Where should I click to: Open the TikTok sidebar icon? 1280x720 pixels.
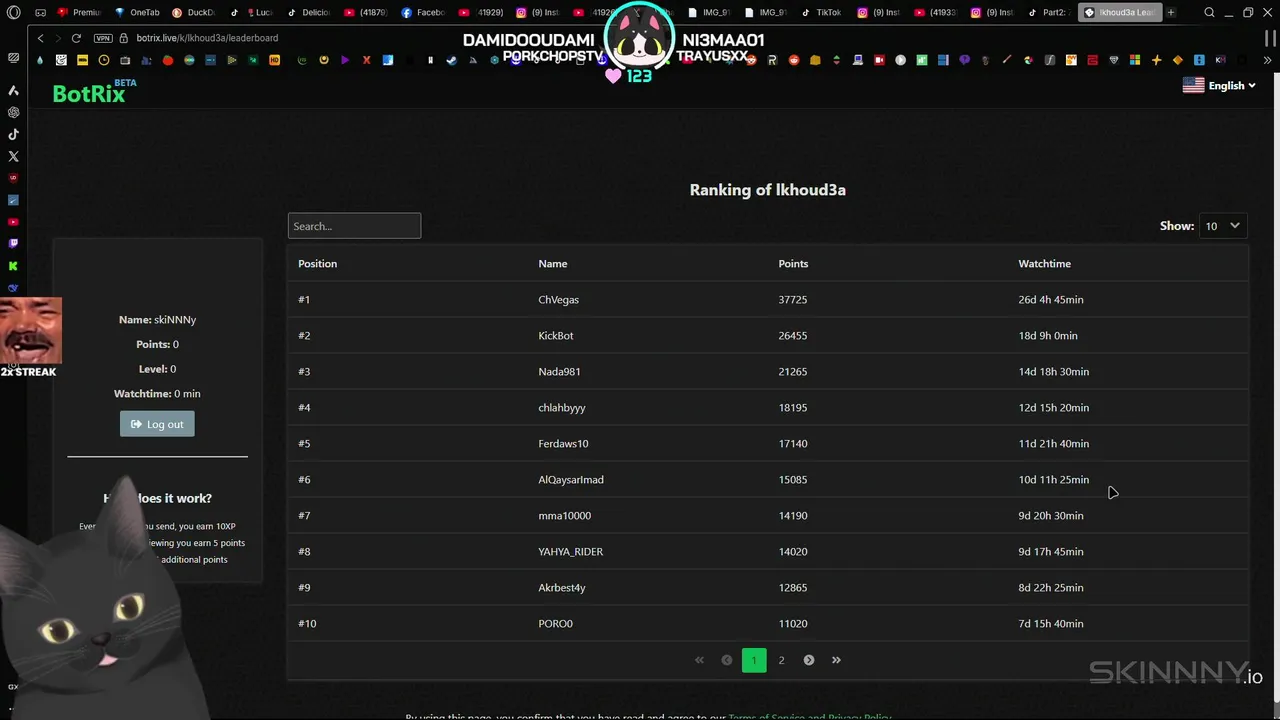pos(13,134)
